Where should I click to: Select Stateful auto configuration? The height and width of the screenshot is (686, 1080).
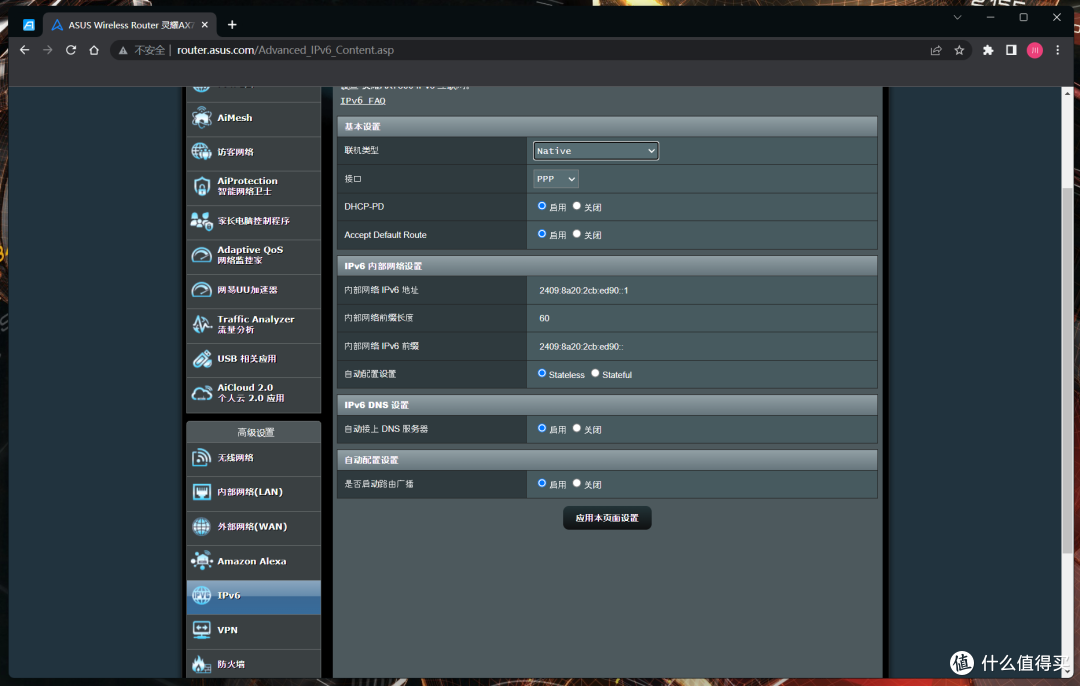click(x=595, y=373)
